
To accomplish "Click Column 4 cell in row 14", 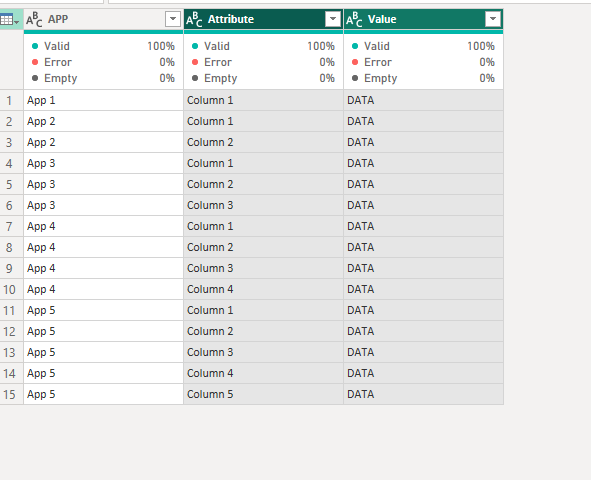I will click(263, 373).
